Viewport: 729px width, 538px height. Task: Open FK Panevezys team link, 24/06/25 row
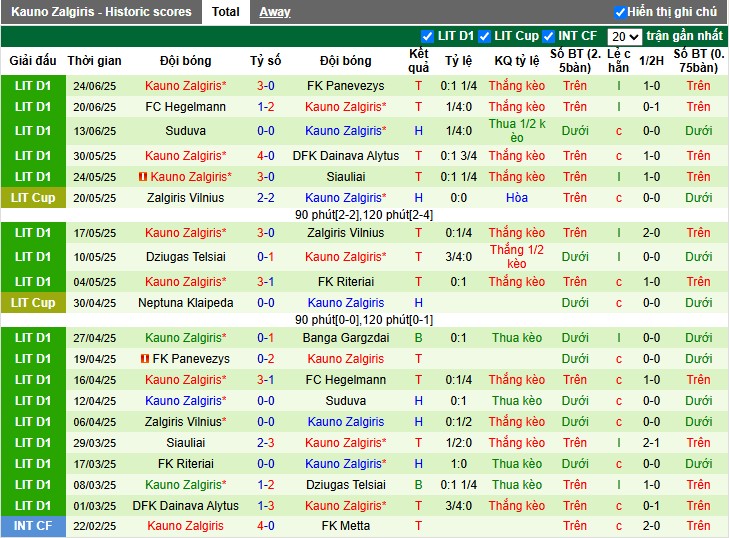coord(345,86)
